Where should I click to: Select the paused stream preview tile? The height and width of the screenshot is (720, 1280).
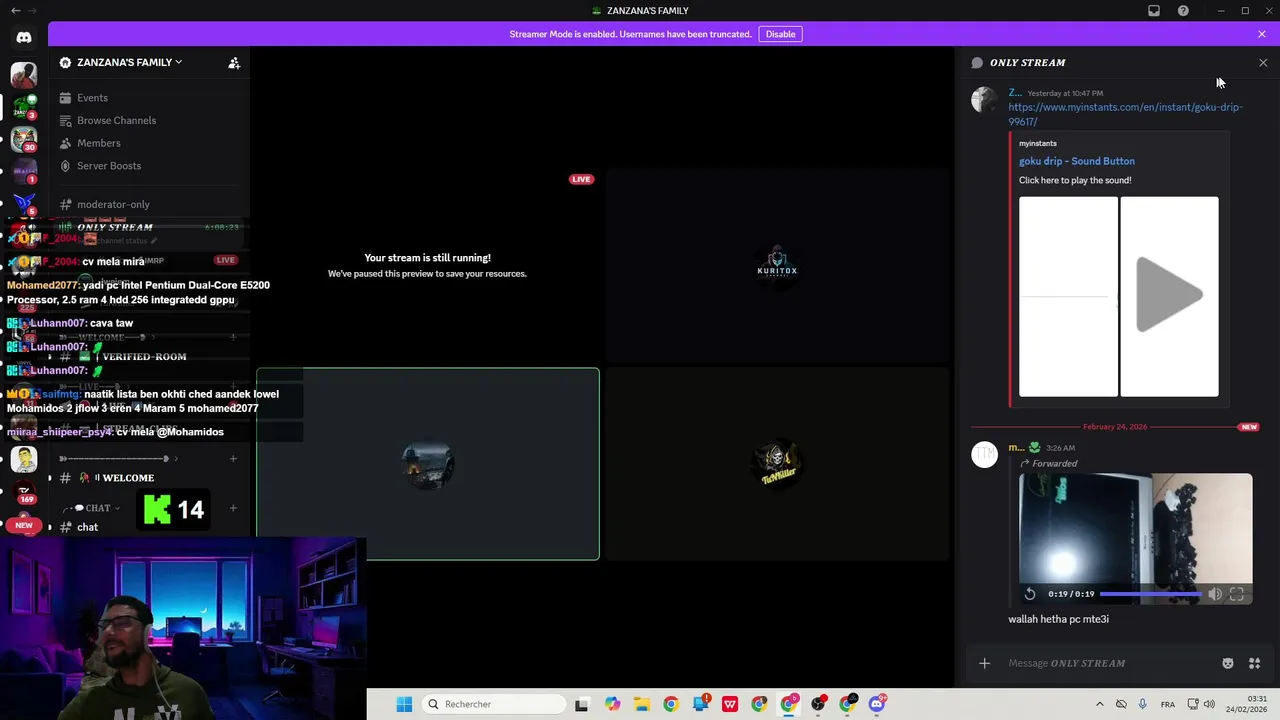[x=428, y=265]
